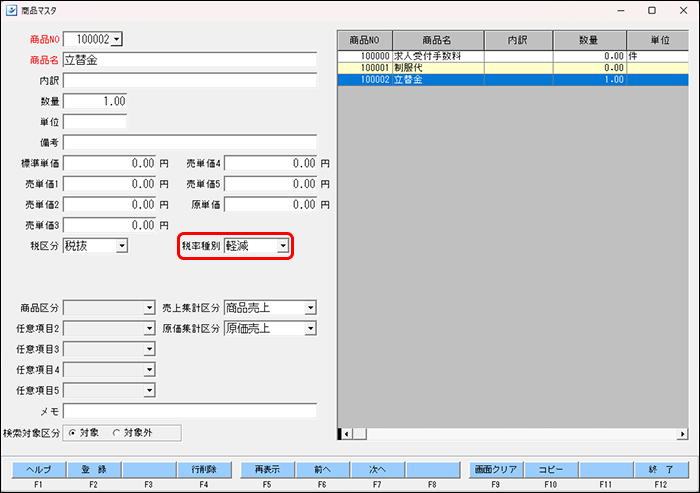This screenshot has height=493, width=700.
Task: Click the 標準単価 price field
Action: point(110,163)
